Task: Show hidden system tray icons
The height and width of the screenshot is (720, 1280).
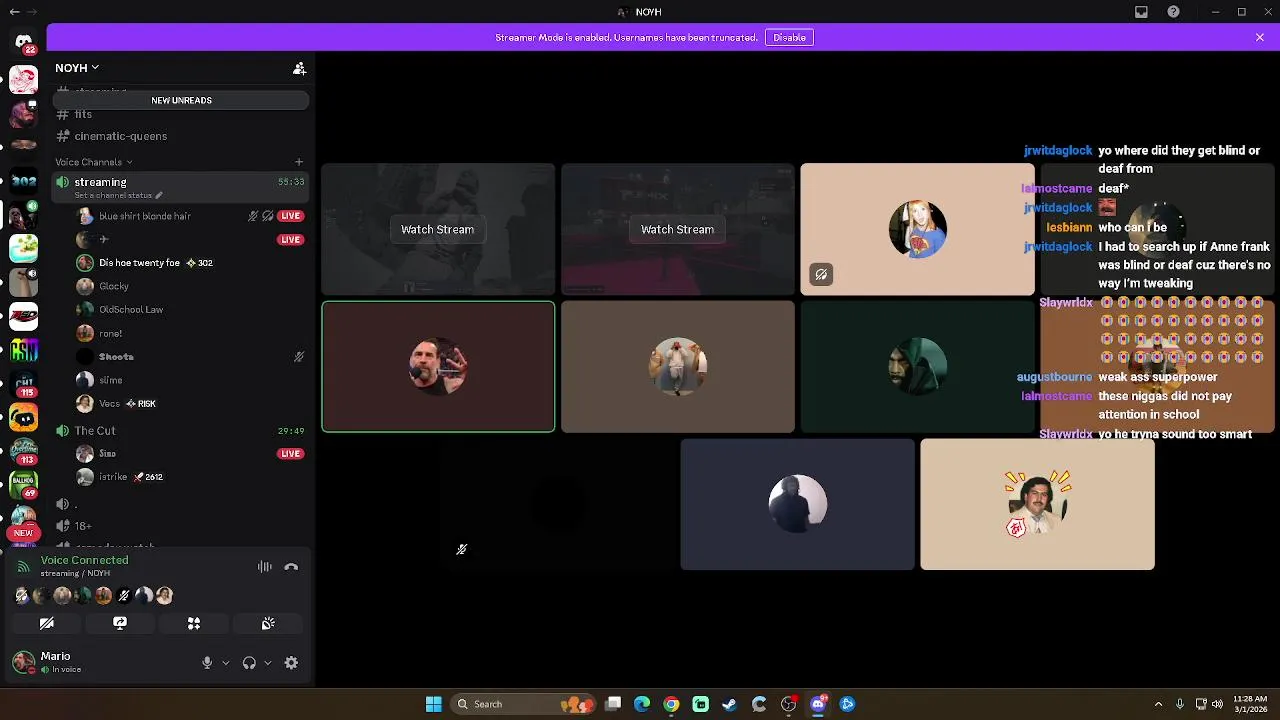Action: pyautogui.click(x=1158, y=704)
